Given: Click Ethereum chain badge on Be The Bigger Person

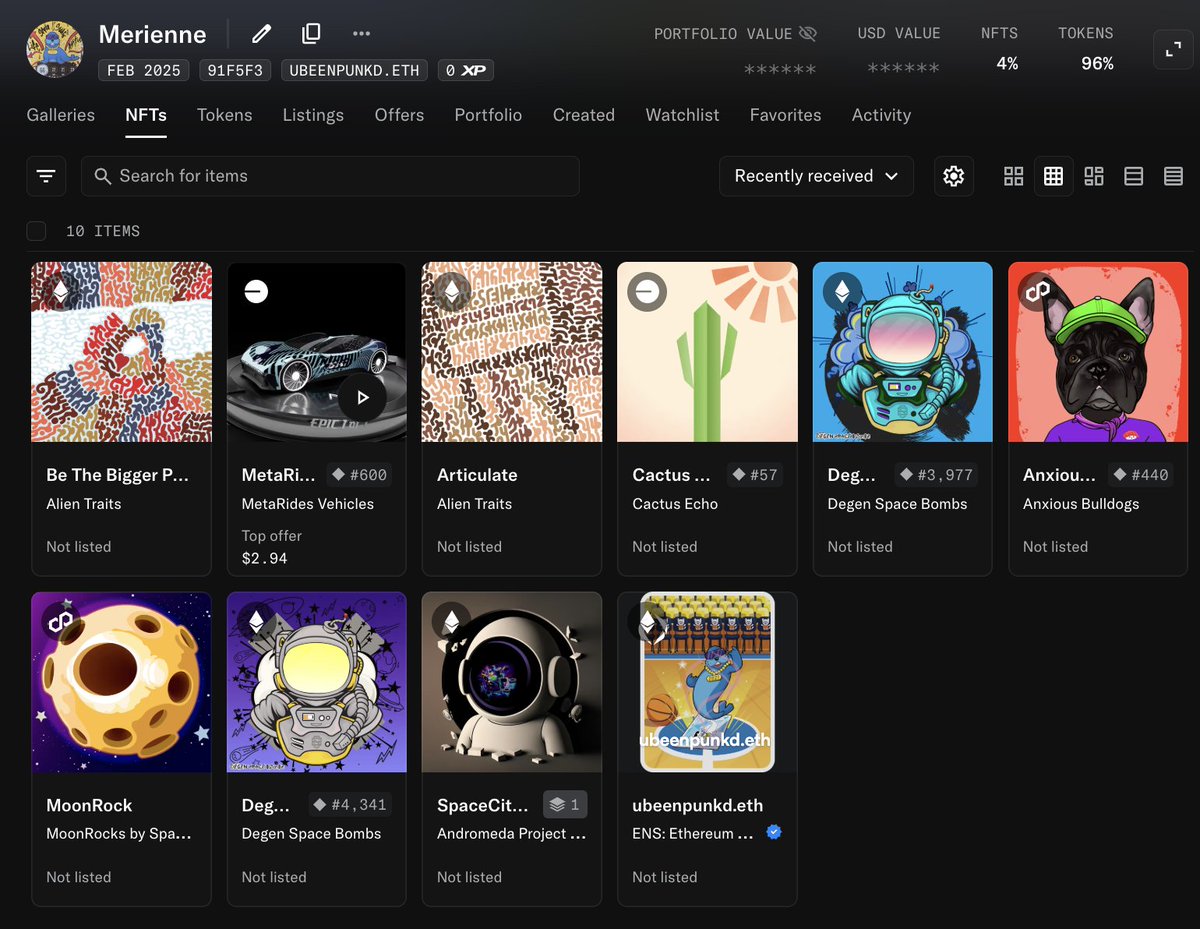Looking at the screenshot, I should (60, 291).
